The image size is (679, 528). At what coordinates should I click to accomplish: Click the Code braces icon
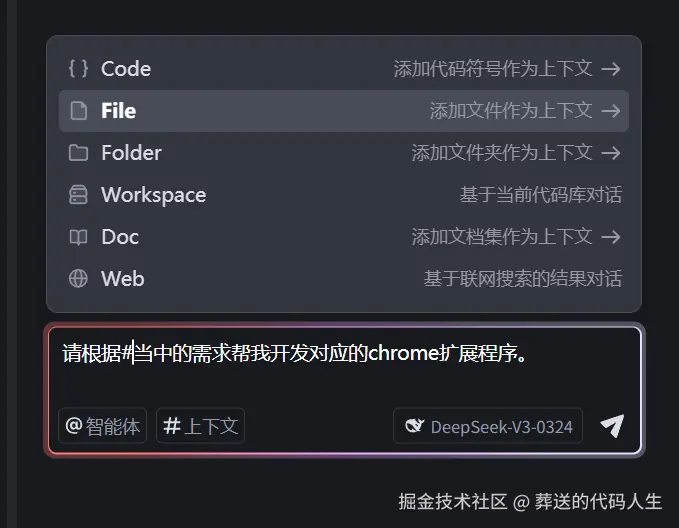[78, 69]
